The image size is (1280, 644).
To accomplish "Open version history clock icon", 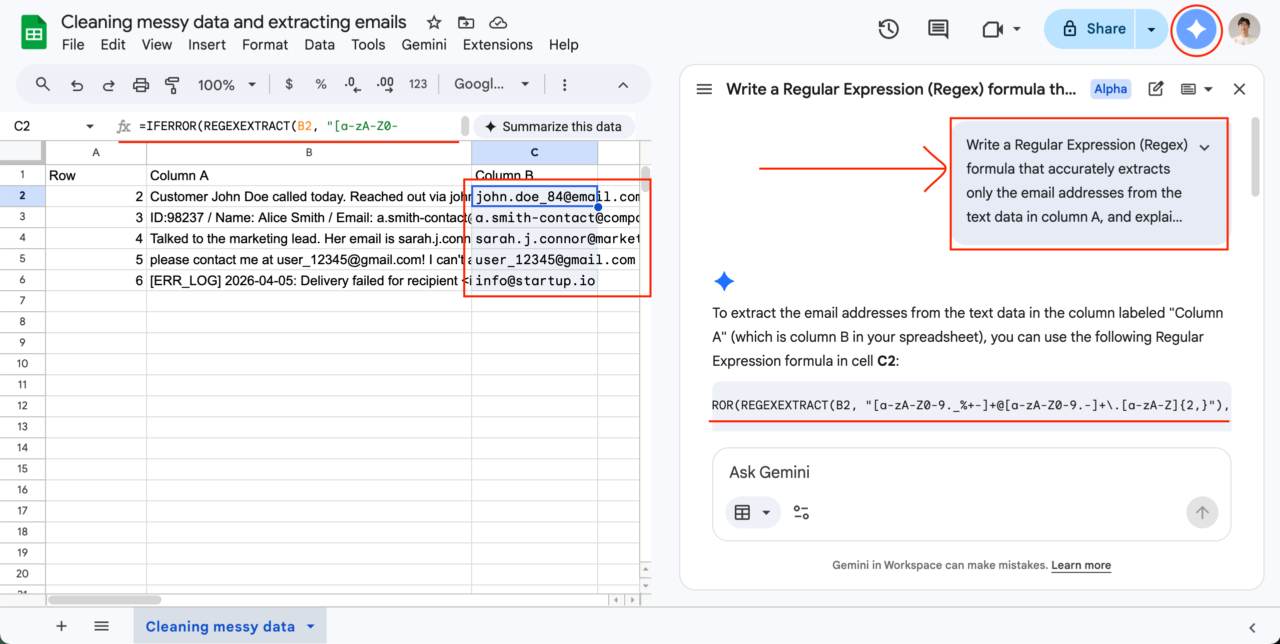I will pos(888,30).
